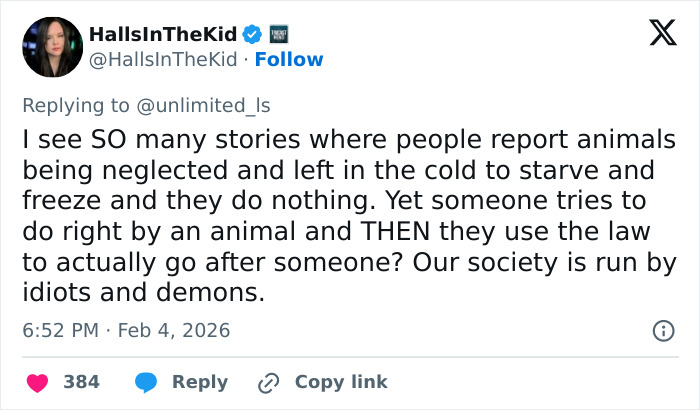700x410 pixels.
Task: Open the HallsInTheKid profile avatar
Action: coord(51,47)
